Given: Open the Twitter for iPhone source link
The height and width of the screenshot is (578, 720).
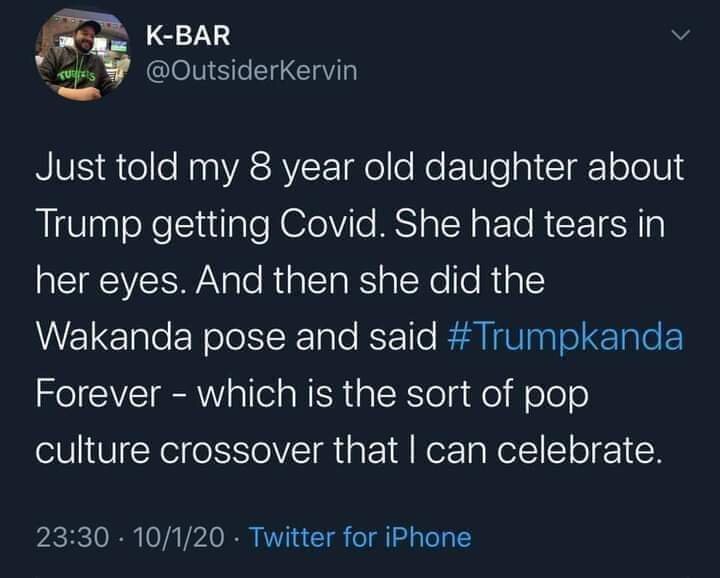Looking at the screenshot, I should tap(358, 537).
